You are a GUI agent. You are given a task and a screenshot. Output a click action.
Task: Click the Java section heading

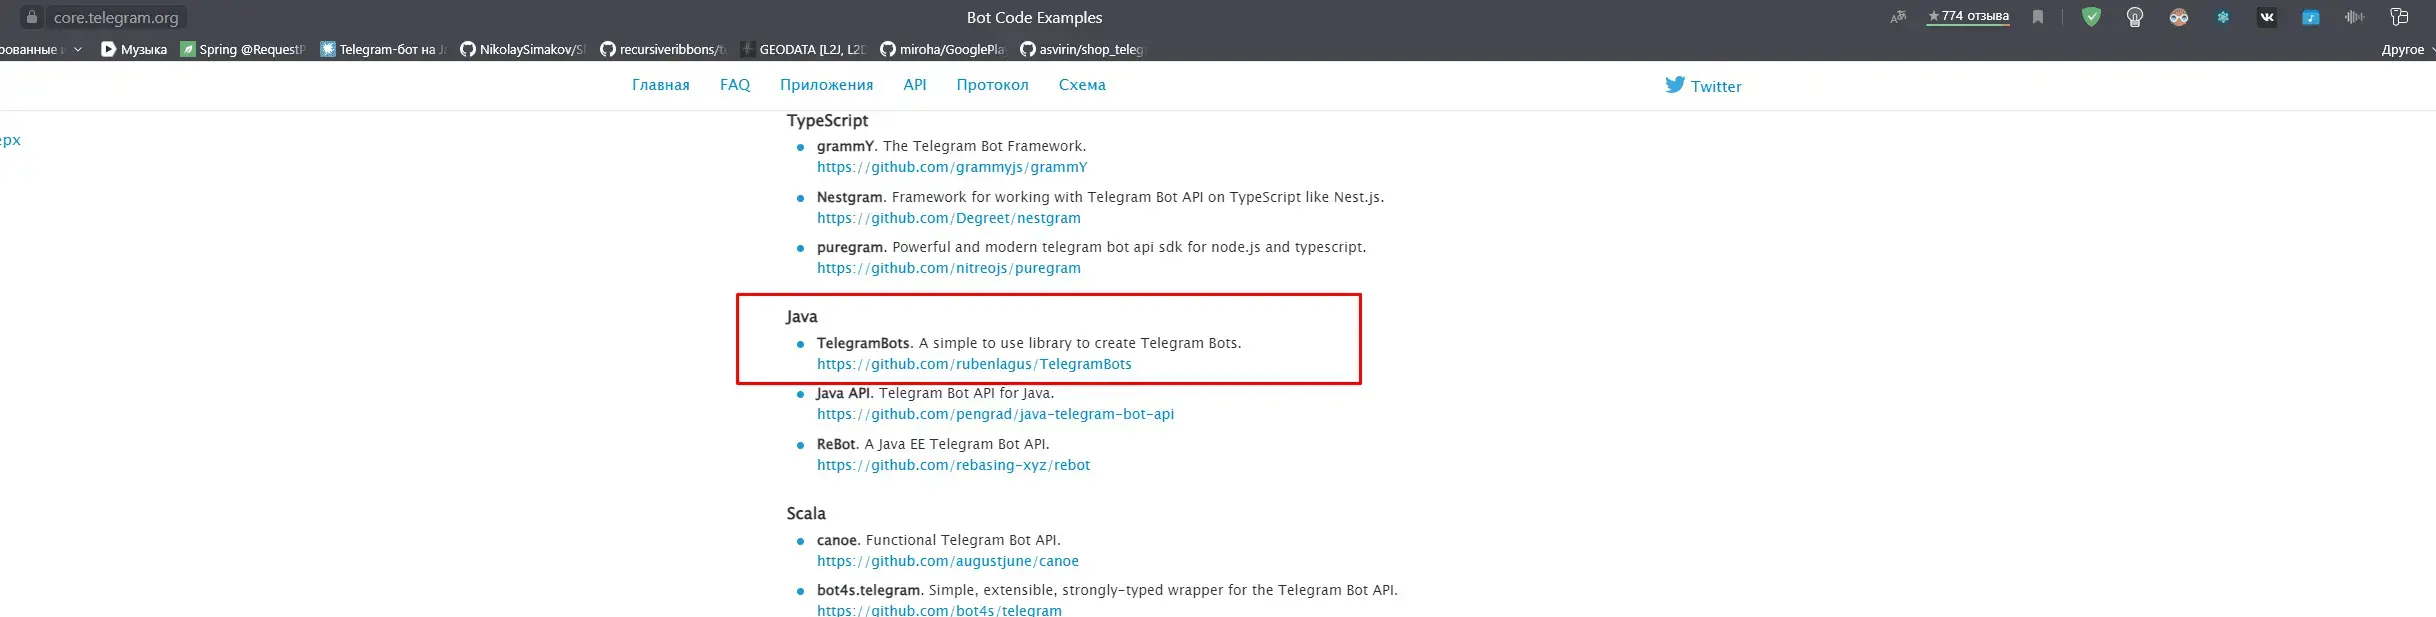click(801, 317)
